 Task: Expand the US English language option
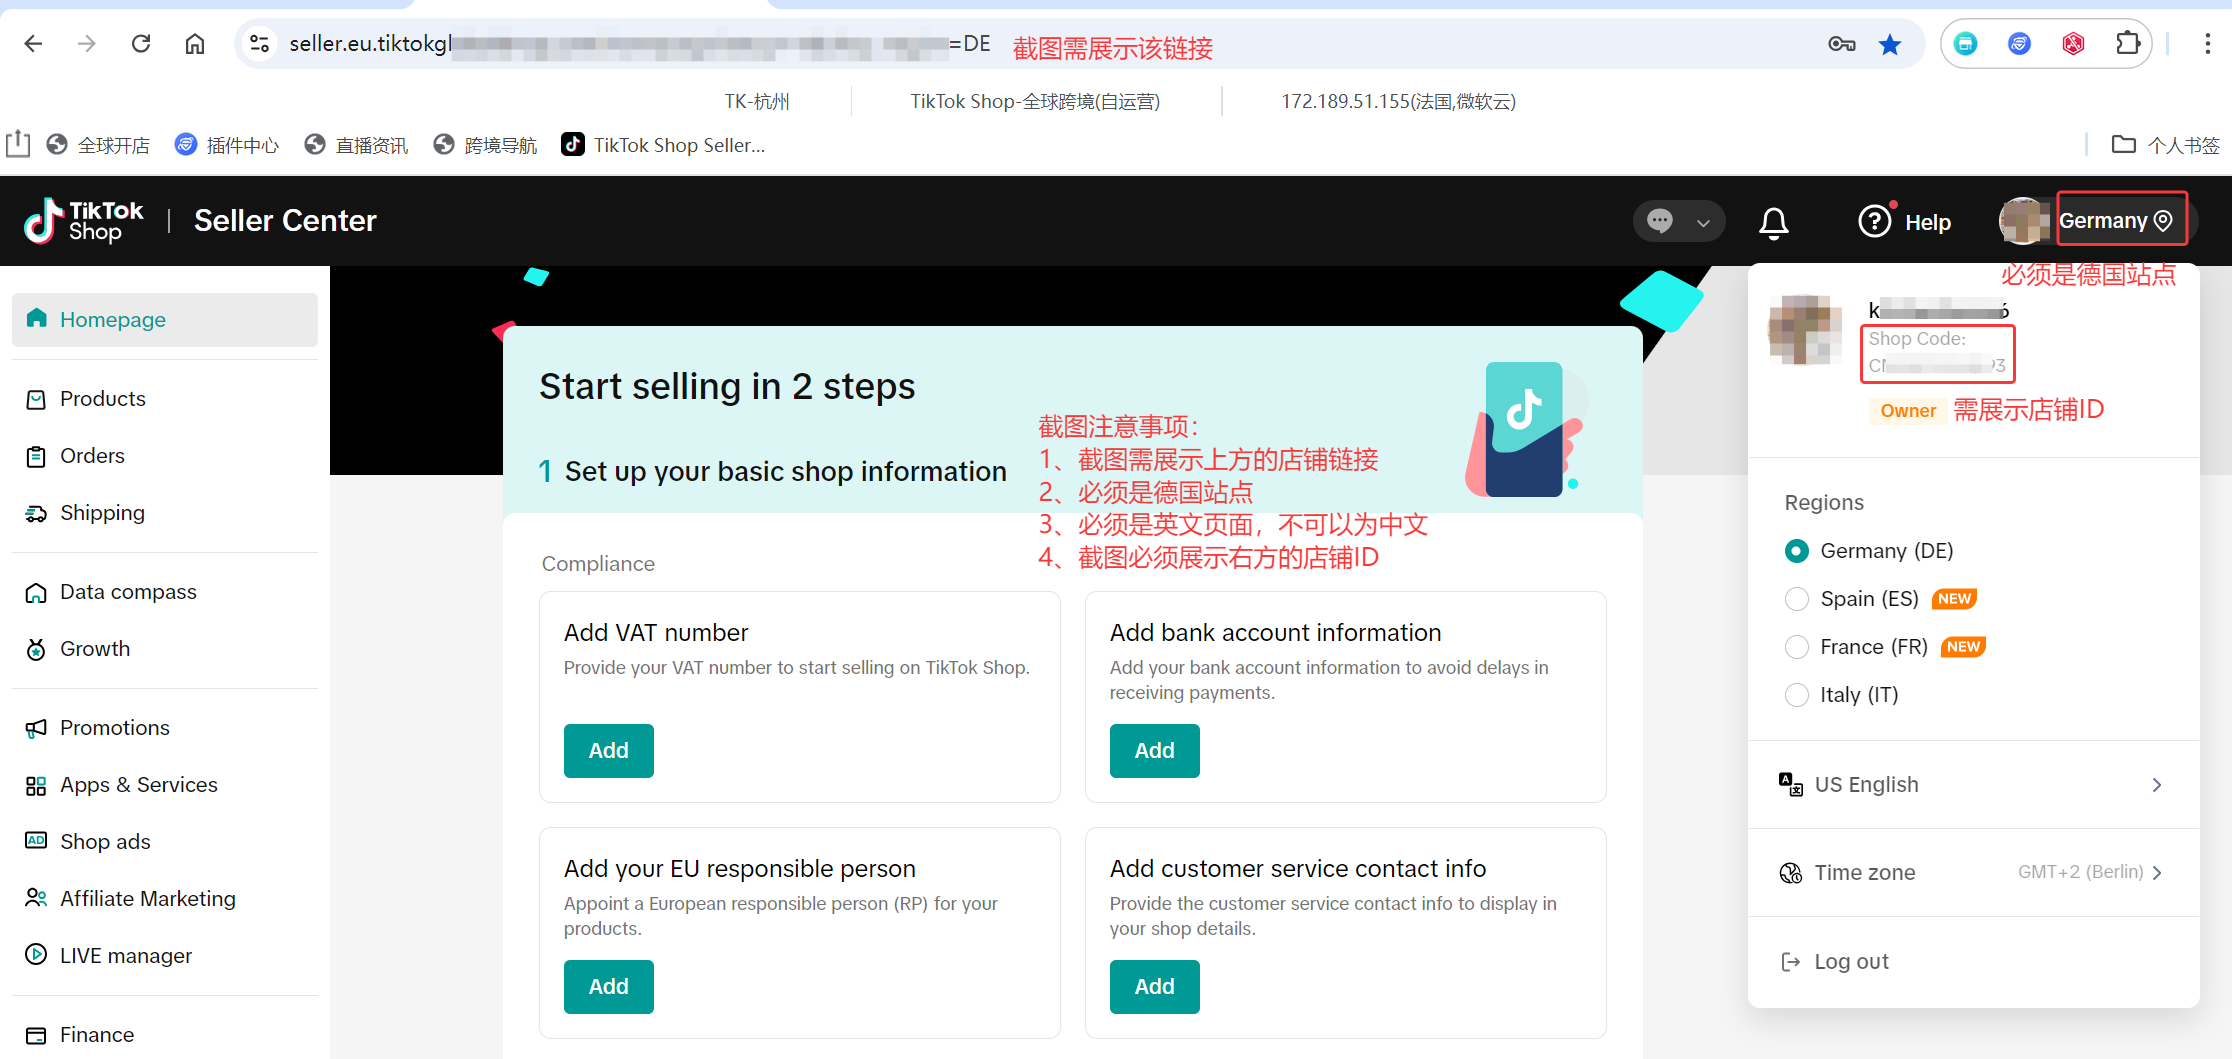tap(1973, 785)
